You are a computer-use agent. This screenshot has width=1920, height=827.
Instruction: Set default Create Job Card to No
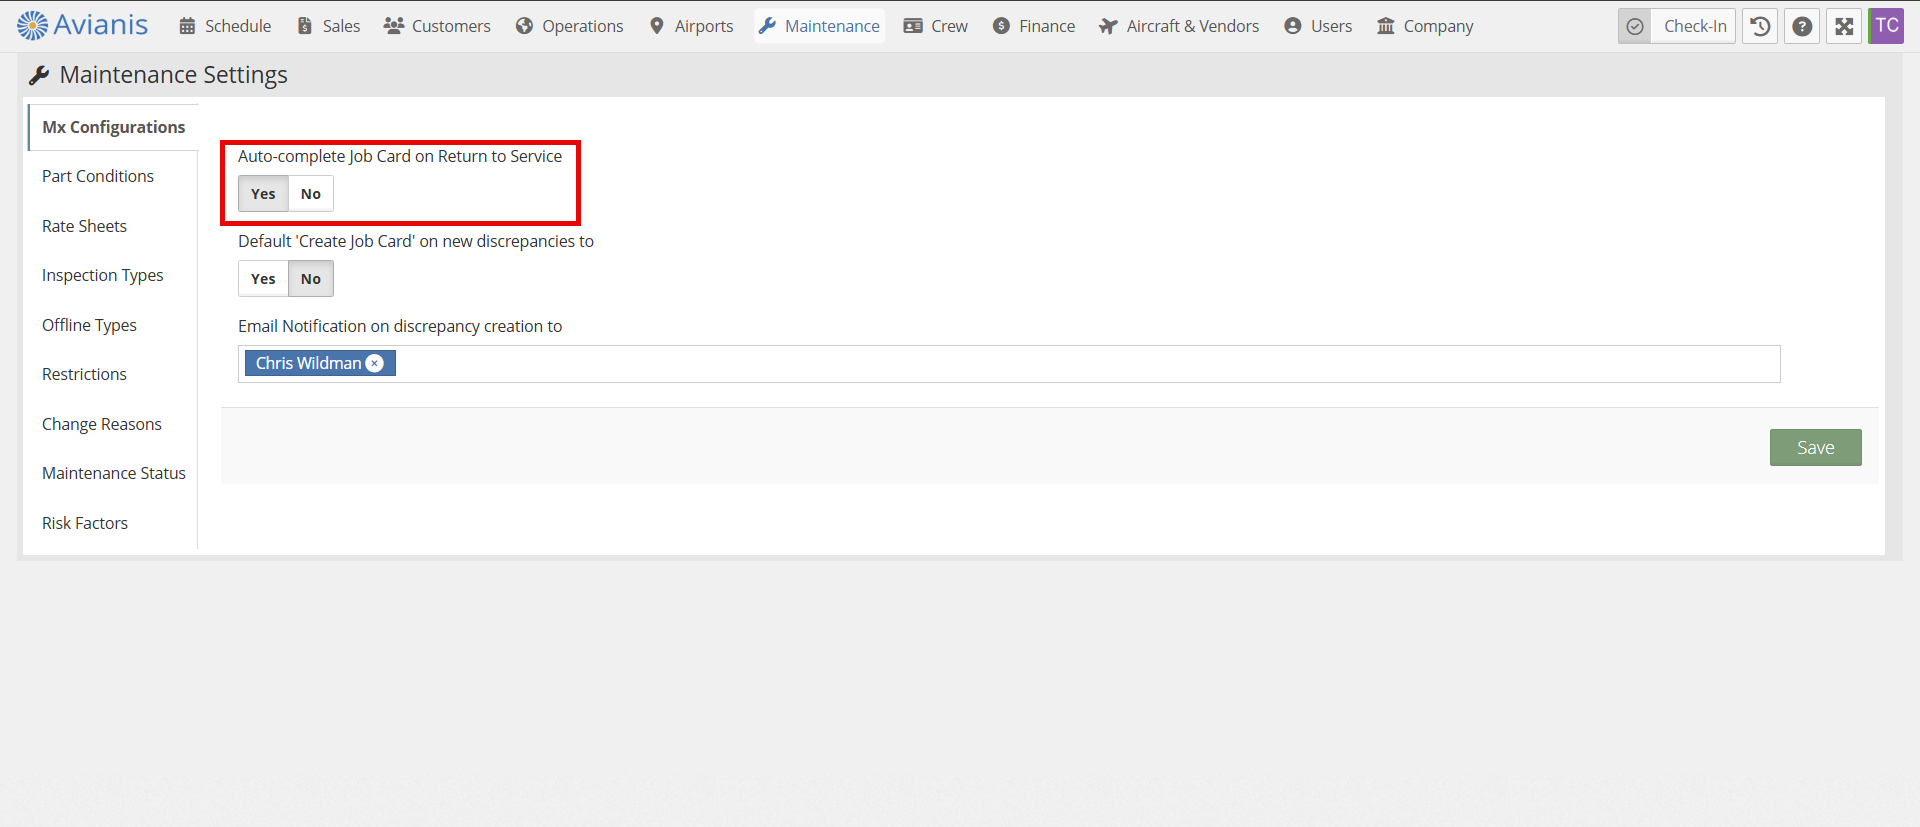pos(311,279)
